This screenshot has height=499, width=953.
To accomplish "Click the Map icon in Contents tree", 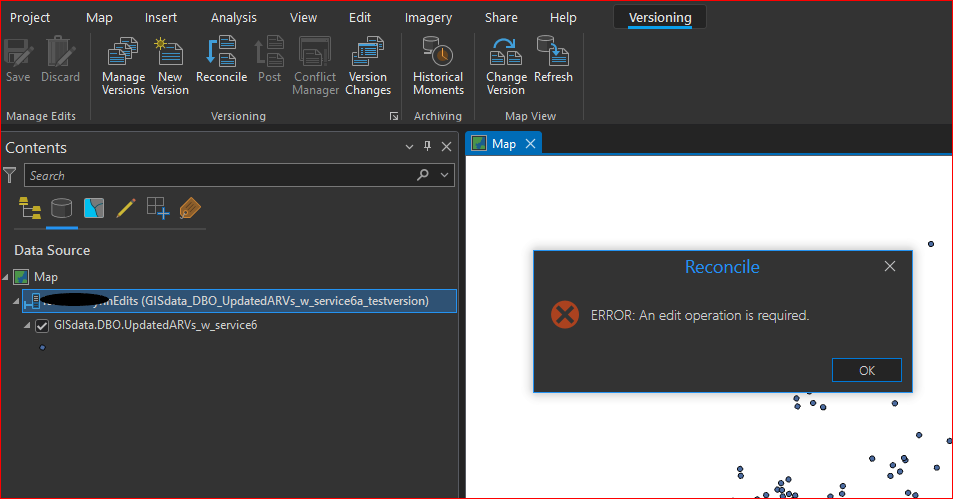I will [21, 277].
